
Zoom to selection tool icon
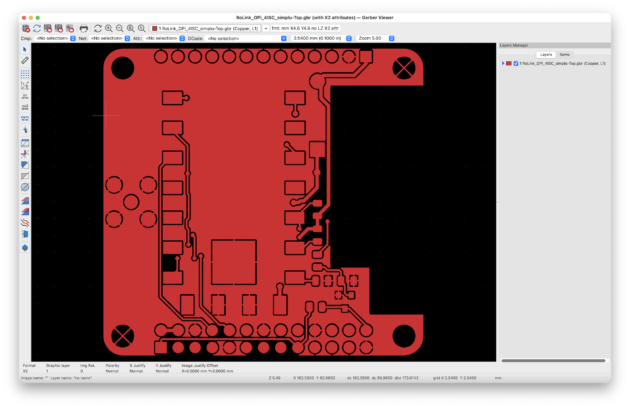(141, 29)
